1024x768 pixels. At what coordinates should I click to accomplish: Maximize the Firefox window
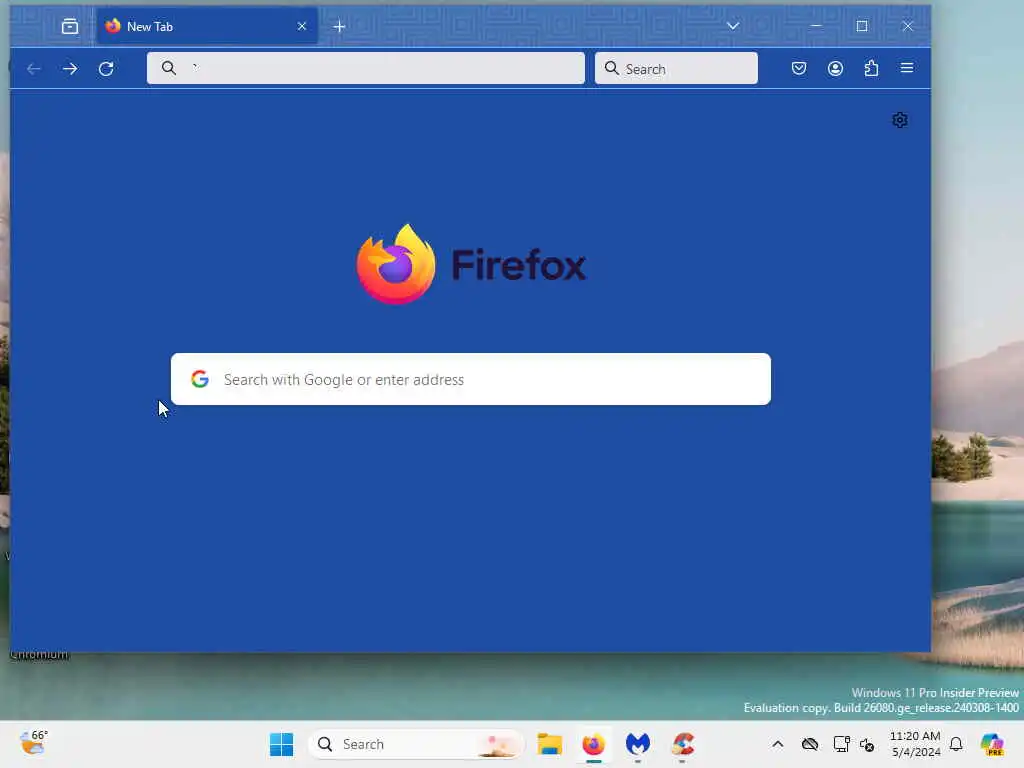pyautogui.click(x=862, y=26)
